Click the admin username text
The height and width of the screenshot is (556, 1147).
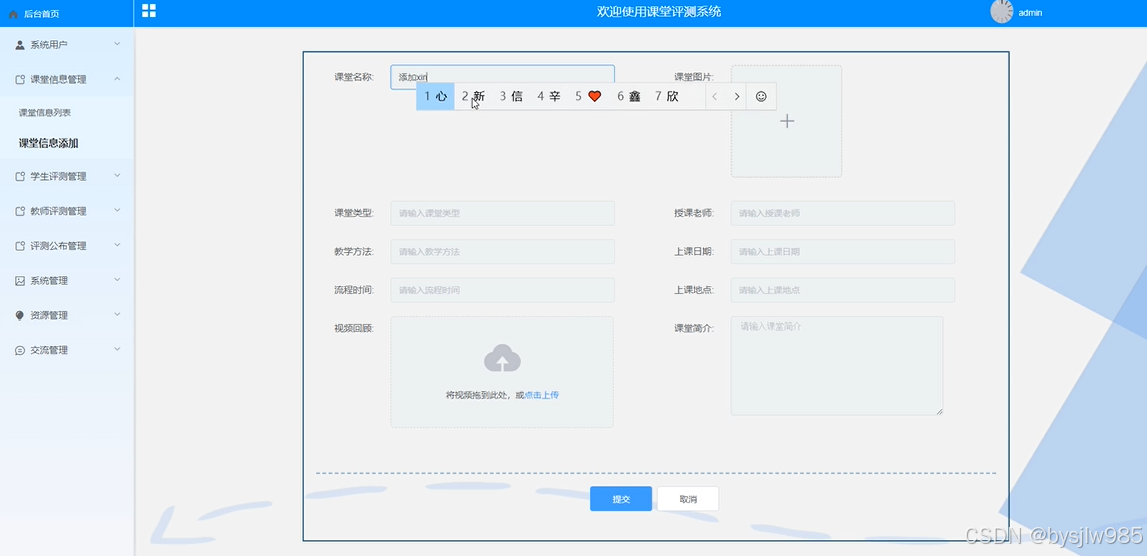point(1030,12)
